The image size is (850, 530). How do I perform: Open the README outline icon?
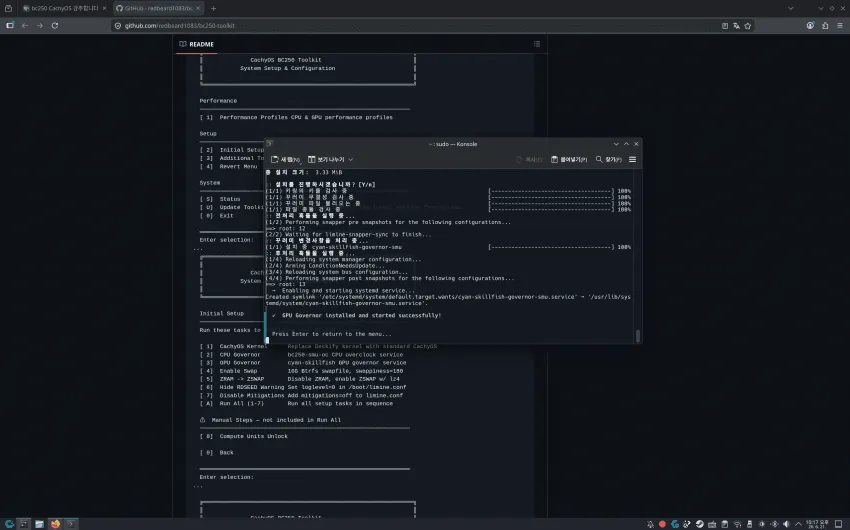coord(537,44)
